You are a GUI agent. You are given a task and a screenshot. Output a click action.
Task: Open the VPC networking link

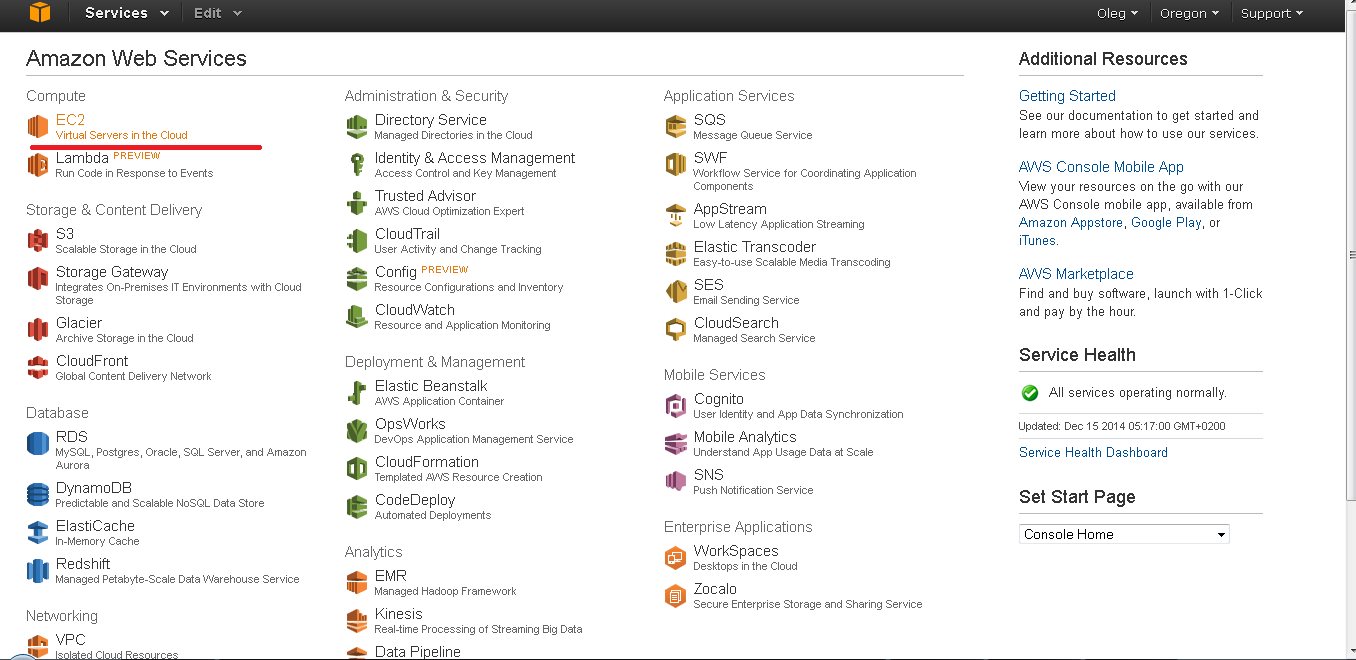click(x=71, y=640)
